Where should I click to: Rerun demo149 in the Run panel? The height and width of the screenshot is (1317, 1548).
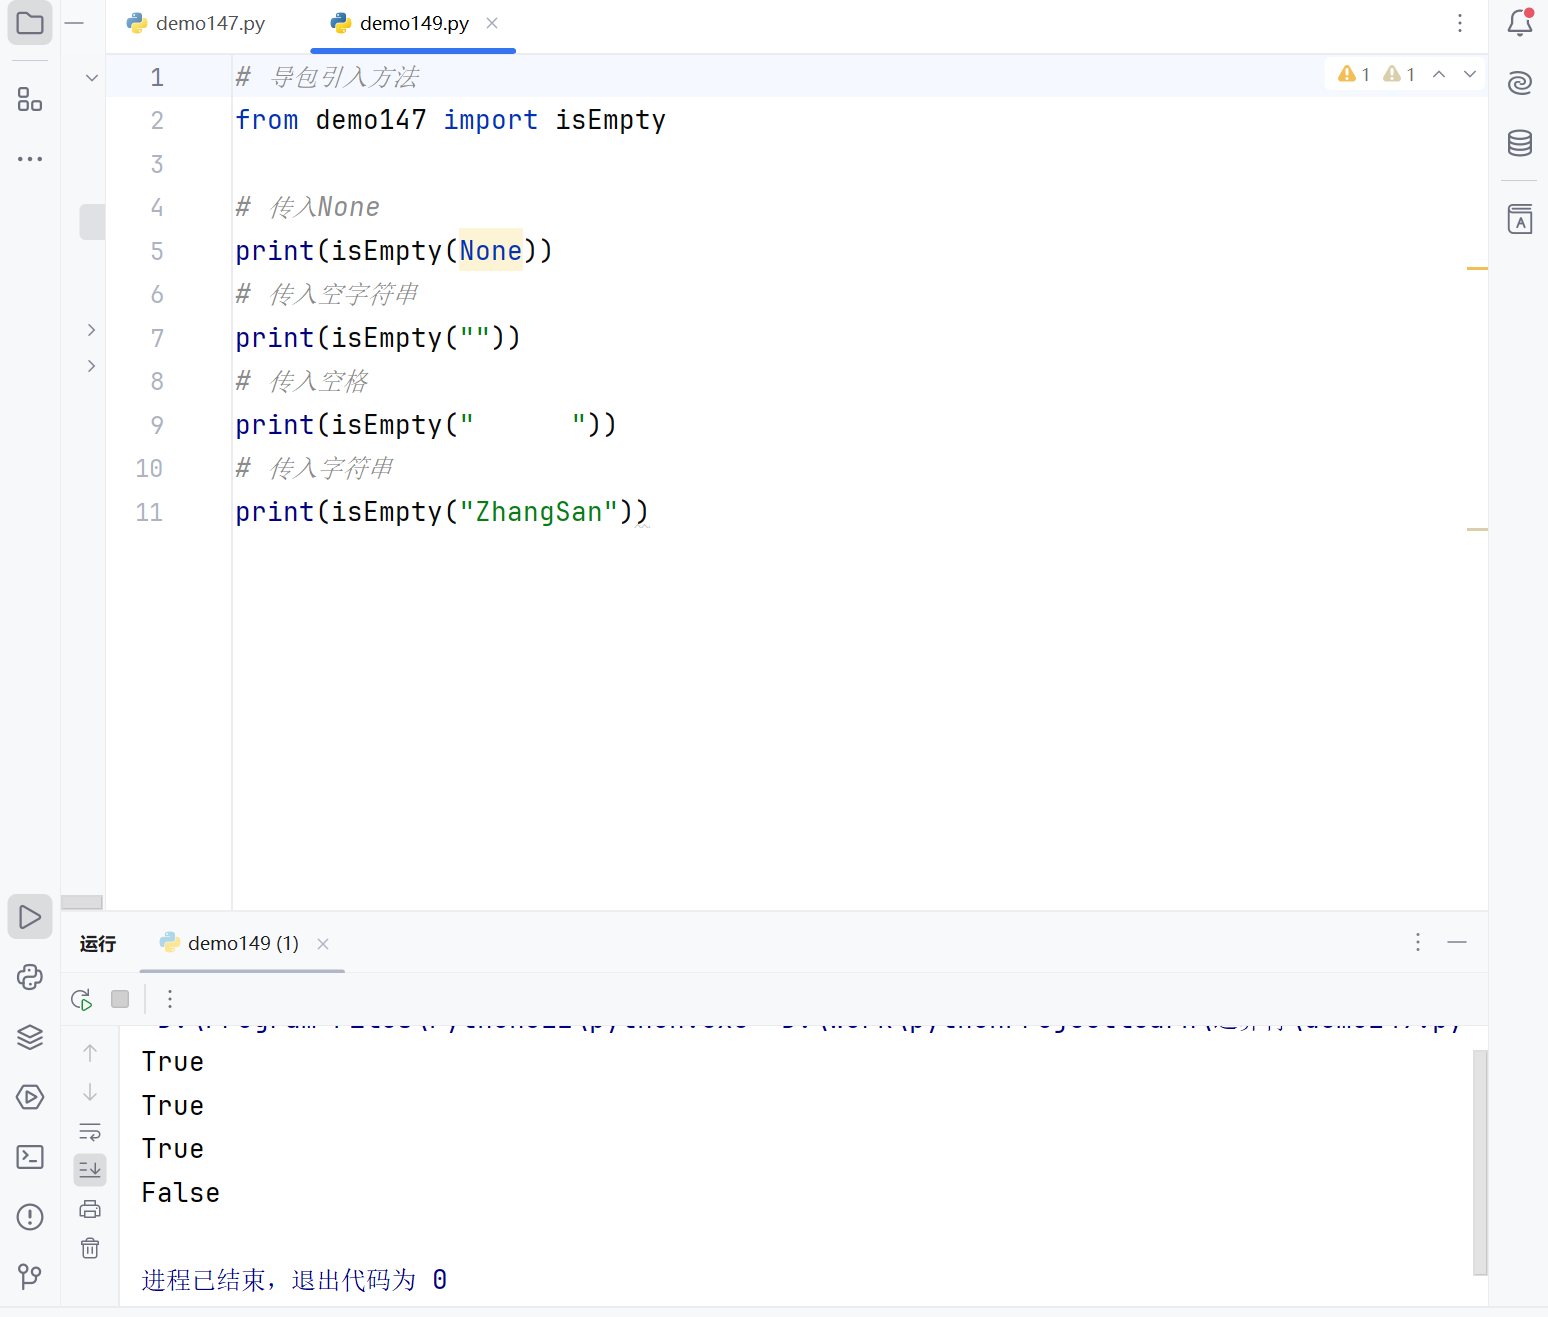82,999
